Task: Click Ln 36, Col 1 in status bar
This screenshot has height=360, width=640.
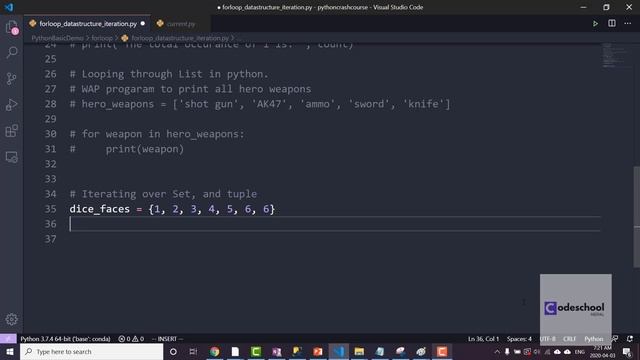Action: pos(483,339)
